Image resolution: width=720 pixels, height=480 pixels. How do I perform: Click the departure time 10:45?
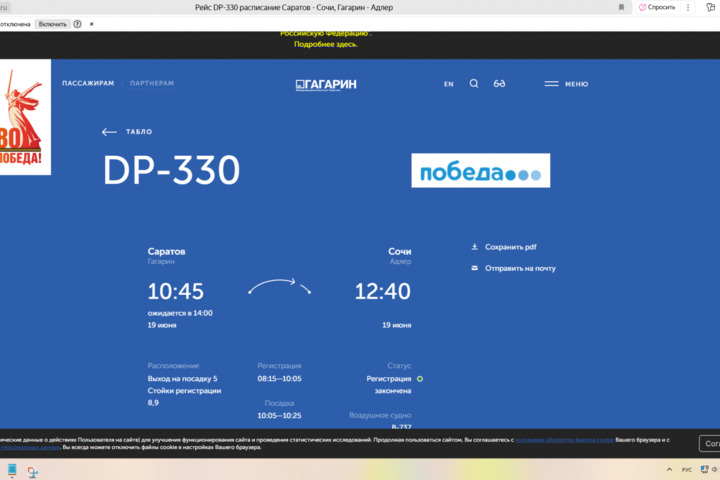tap(175, 291)
